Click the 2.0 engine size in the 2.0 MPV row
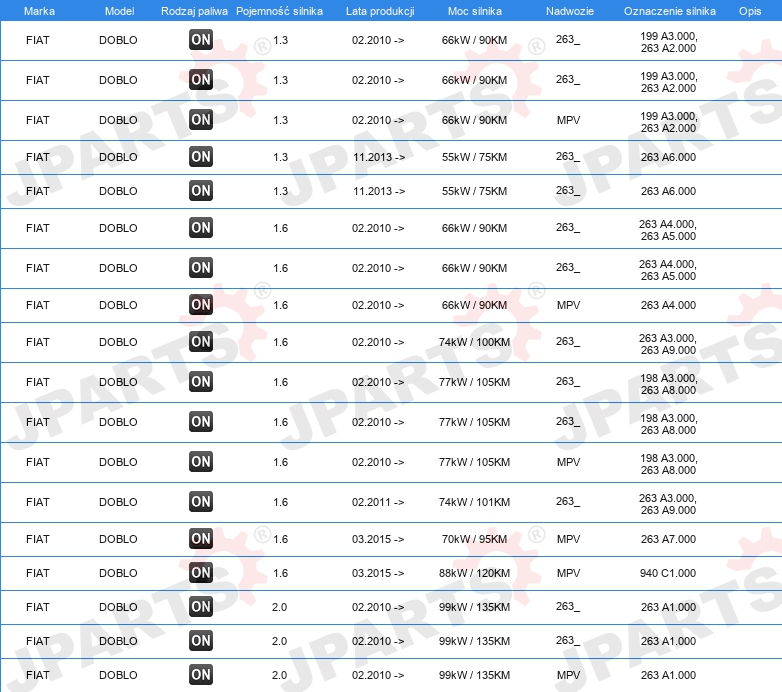Image resolution: width=782 pixels, height=692 pixels. tap(279, 676)
